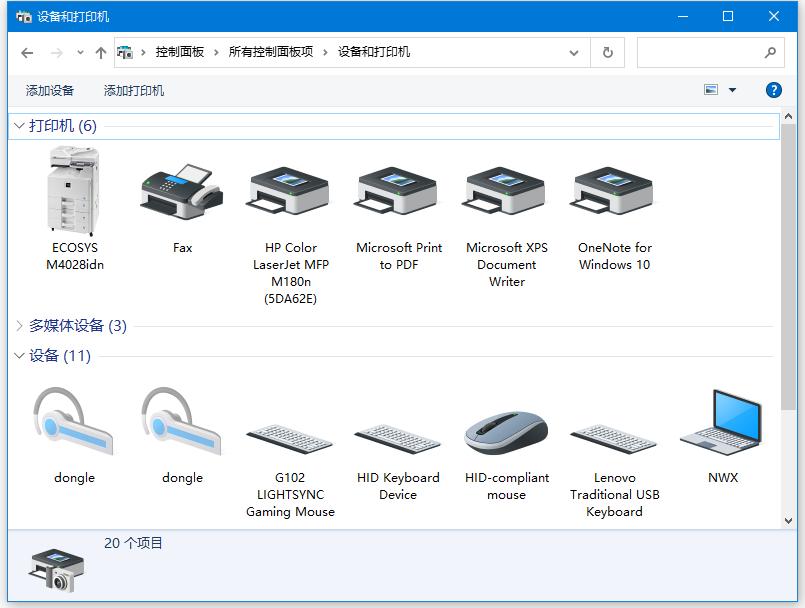Open OneNote for Windows 10 printer

613,190
